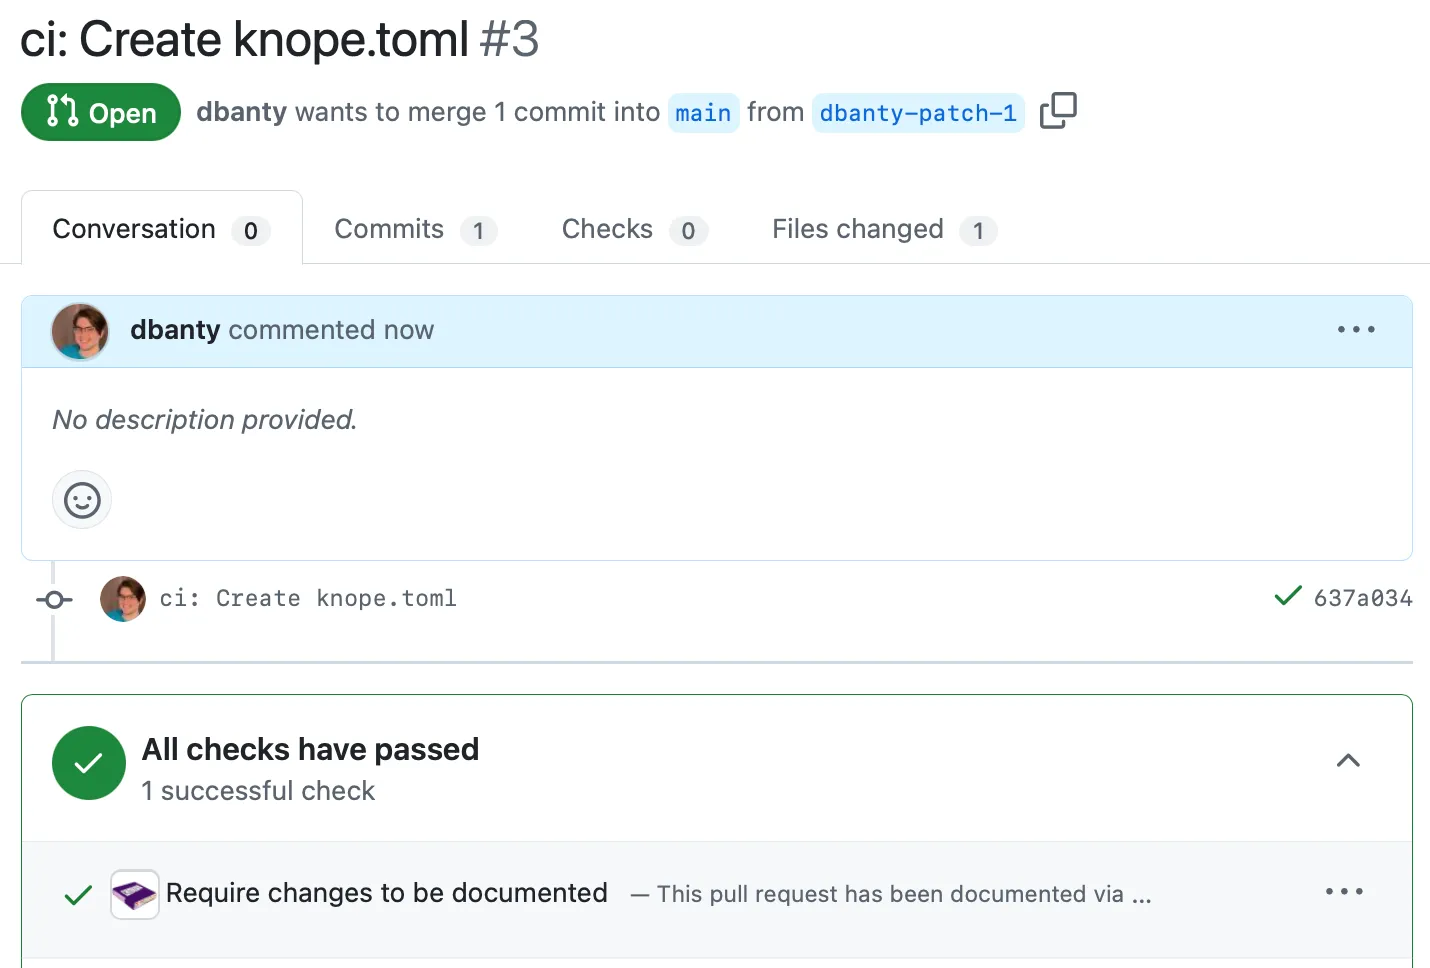
Task: Copy the branch name using the copy icon
Action: pos(1058,110)
